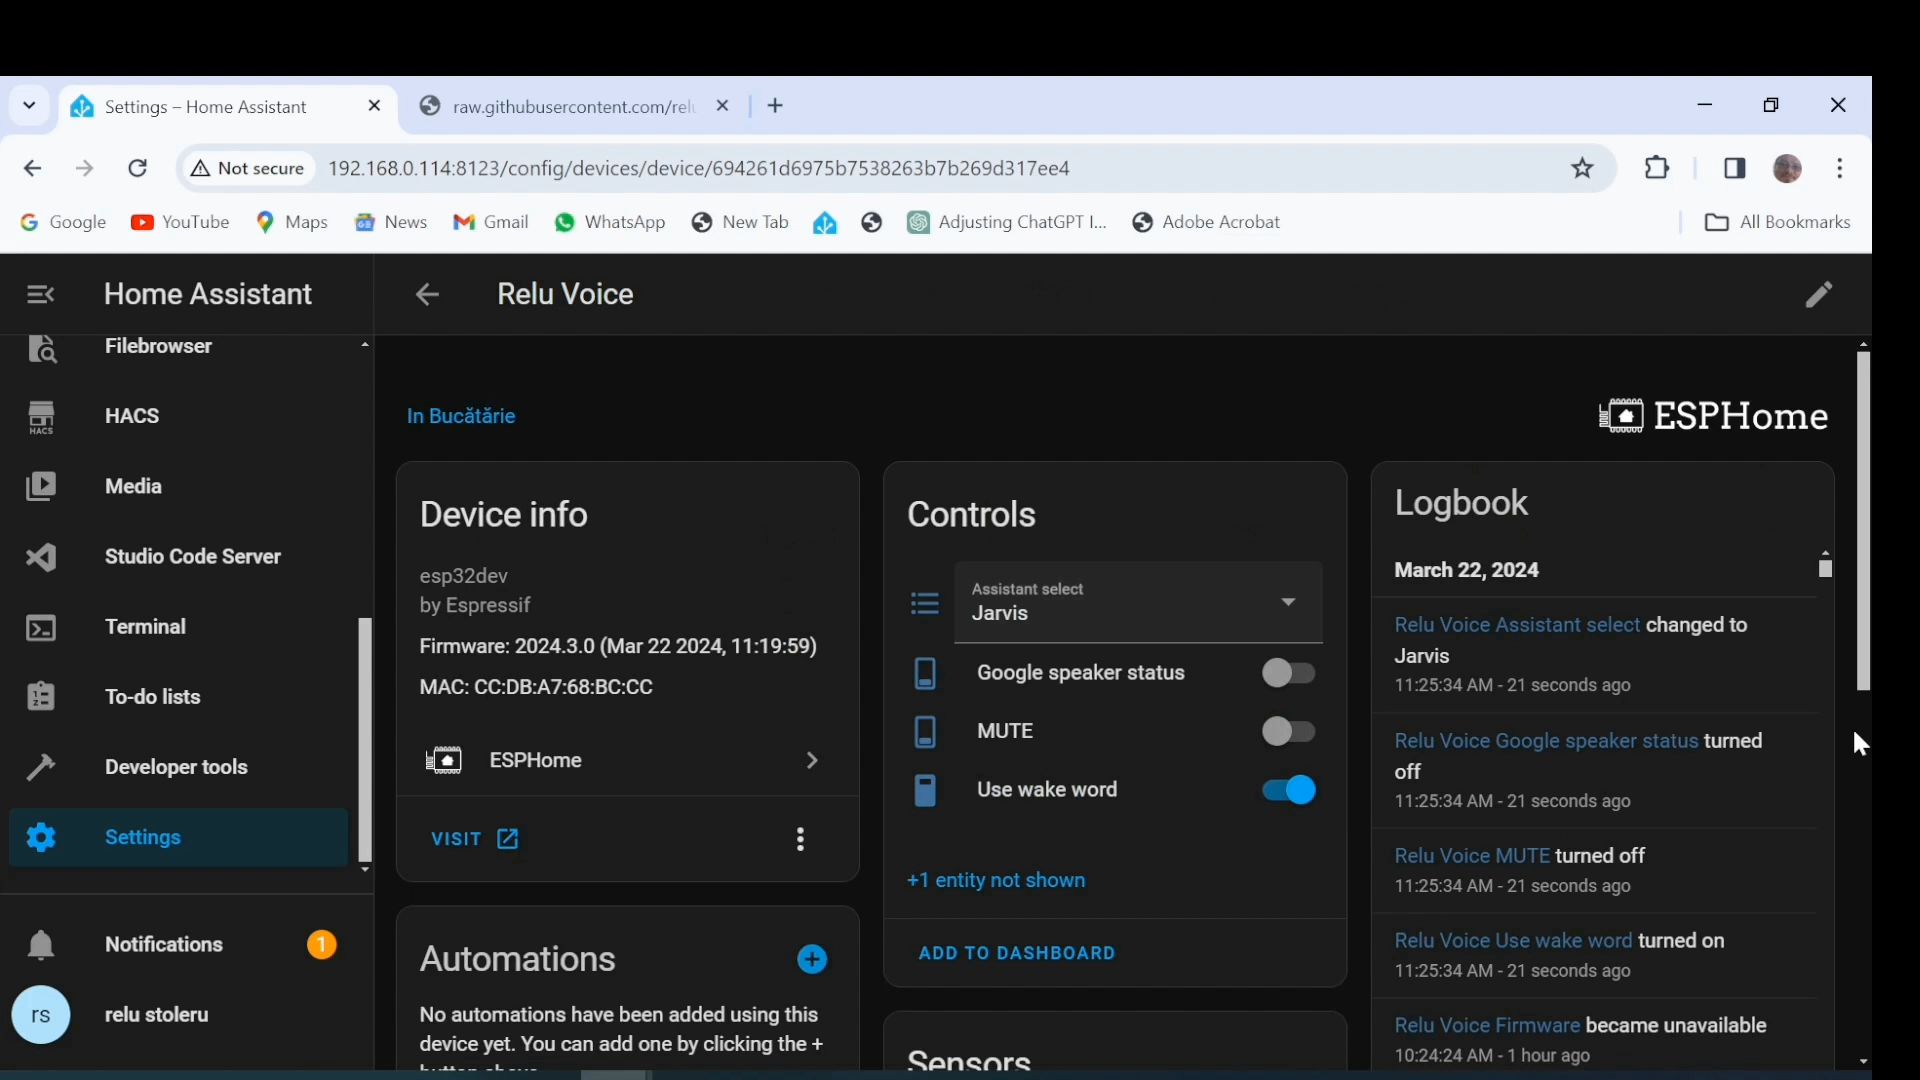
Task: Show the +1 entity not shown
Action: tap(996, 881)
